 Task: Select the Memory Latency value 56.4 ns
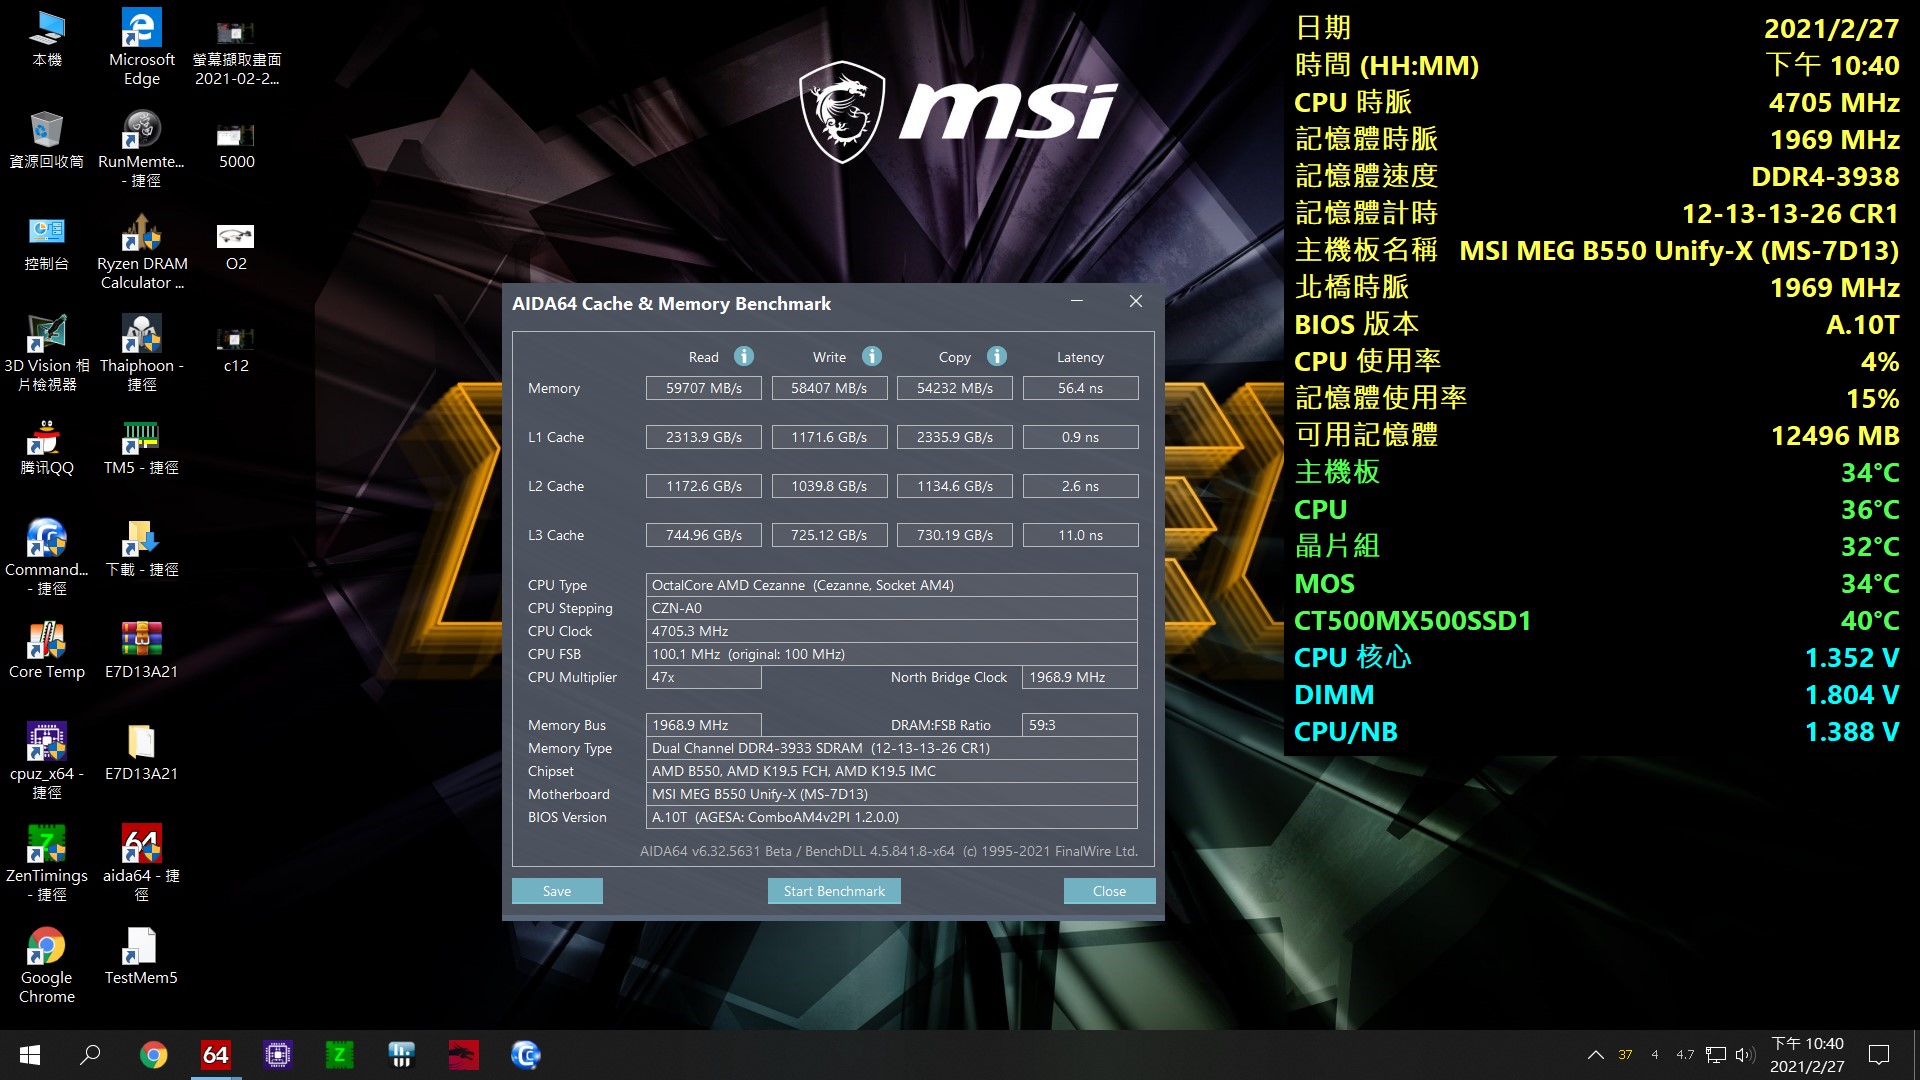(x=1080, y=388)
